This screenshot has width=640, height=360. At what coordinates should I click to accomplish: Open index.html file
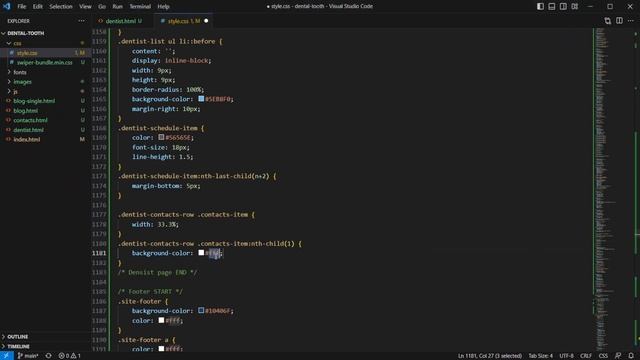coord(27,139)
